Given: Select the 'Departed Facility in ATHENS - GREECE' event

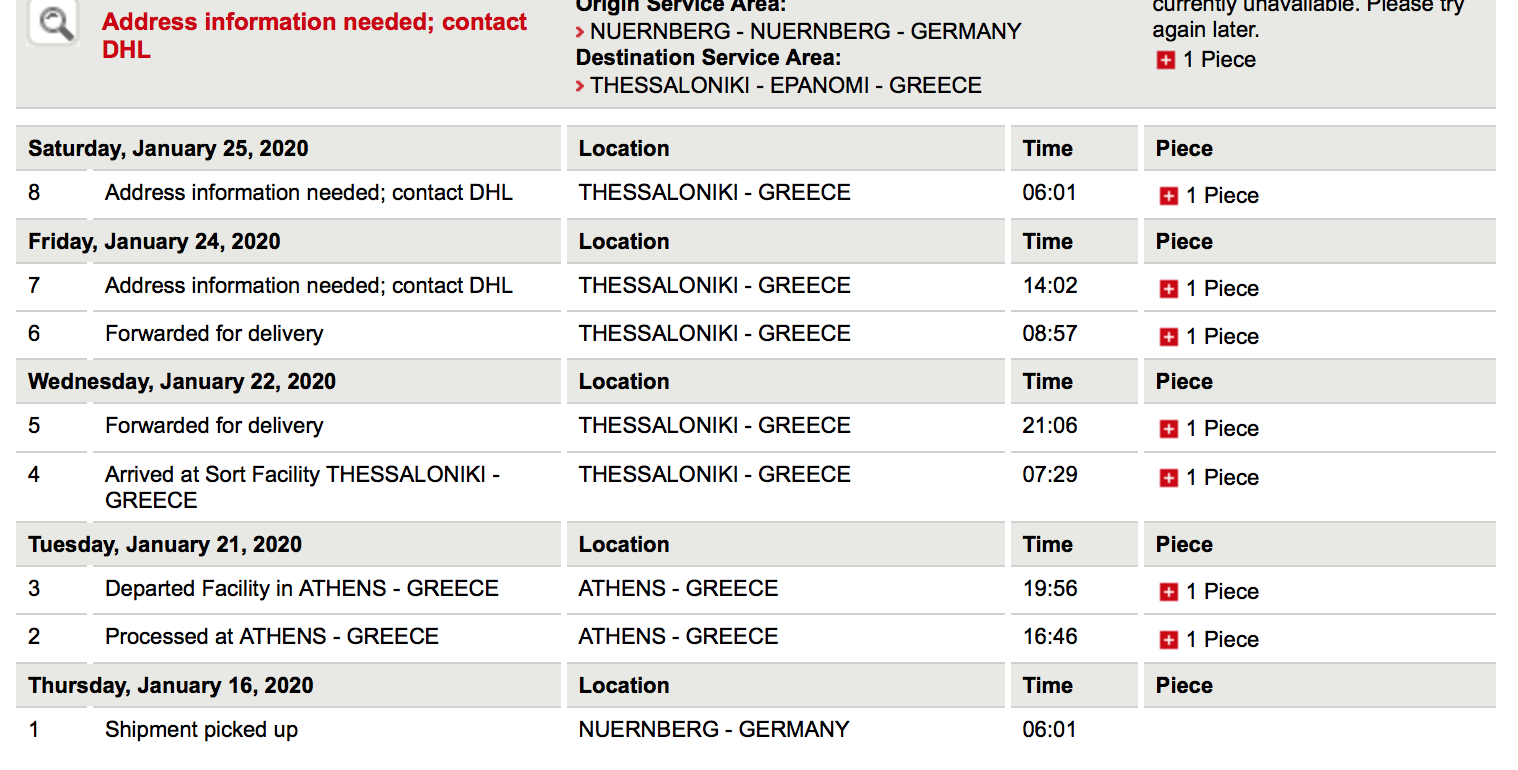Looking at the screenshot, I should click(301, 588).
